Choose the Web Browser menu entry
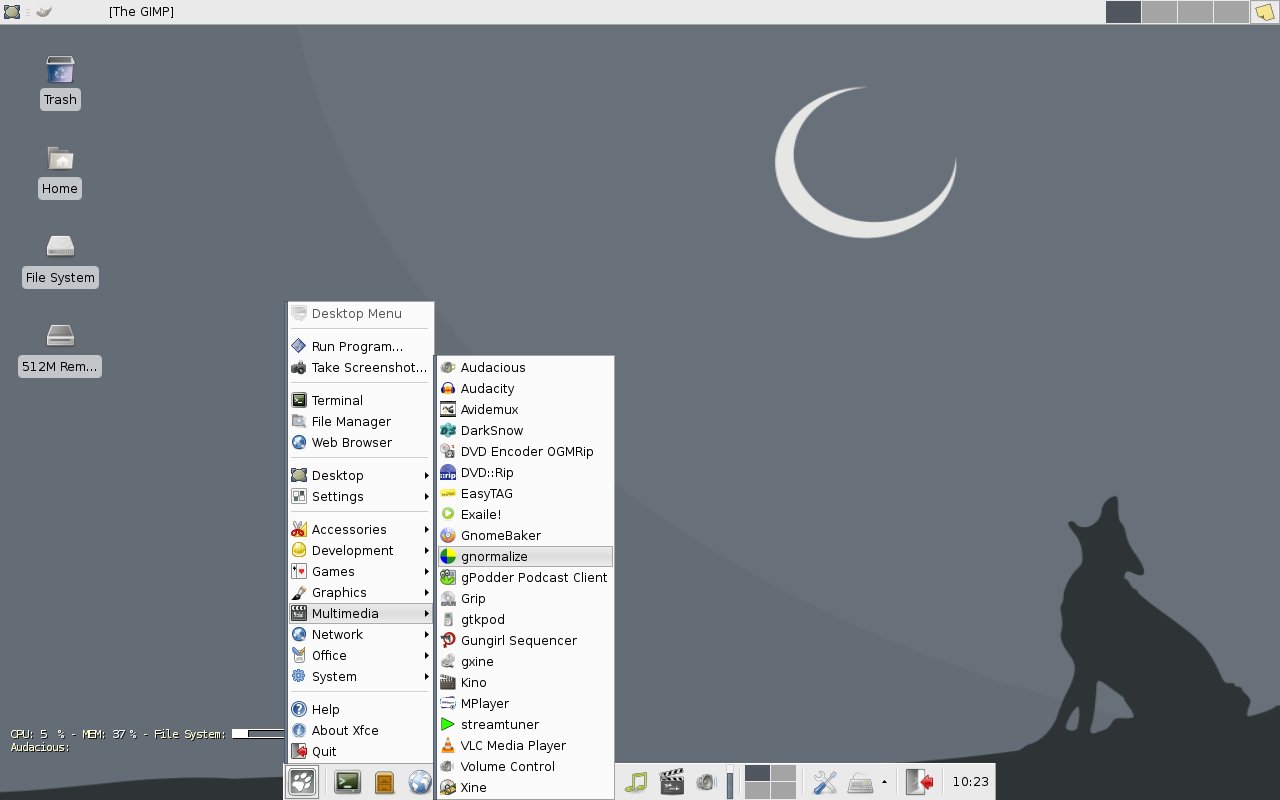This screenshot has height=800, width=1280. [x=361, y=442]
